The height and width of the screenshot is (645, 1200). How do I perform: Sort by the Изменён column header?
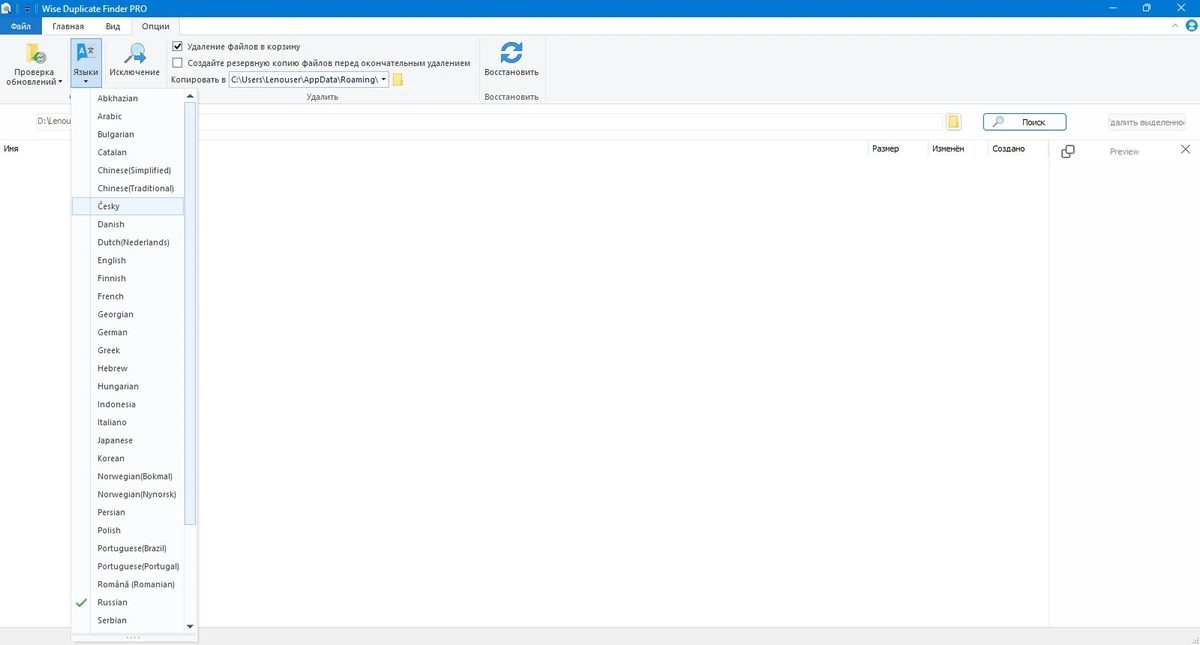point(948,149)
